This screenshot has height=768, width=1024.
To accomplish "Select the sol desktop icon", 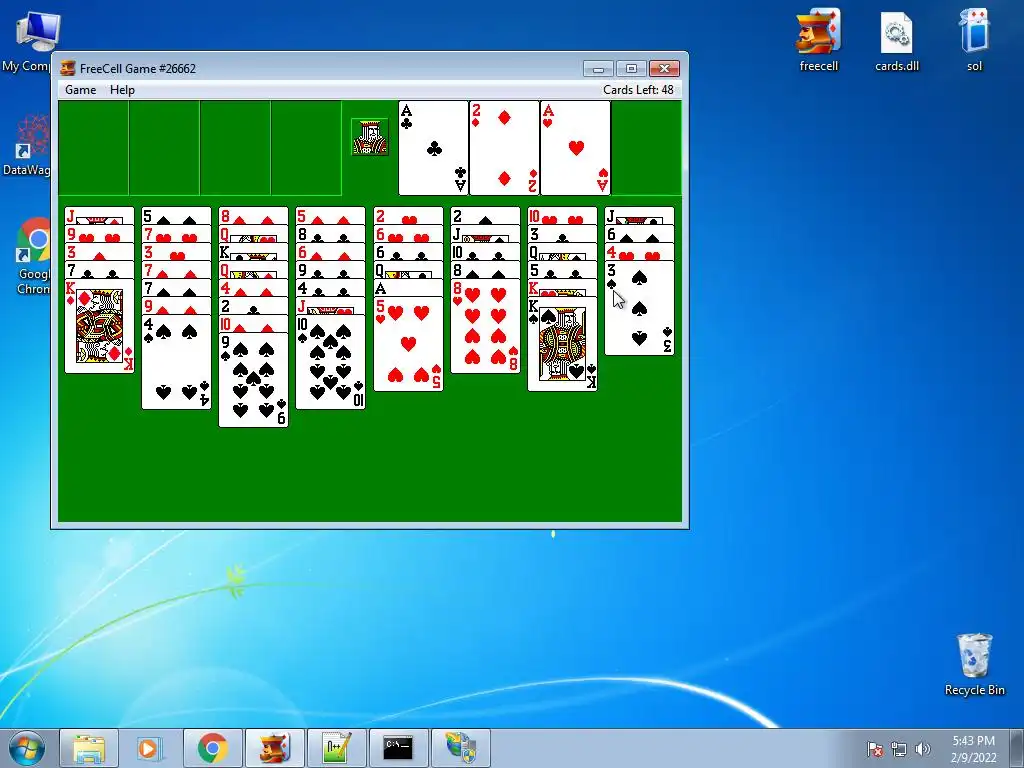I will click(974, 40).
